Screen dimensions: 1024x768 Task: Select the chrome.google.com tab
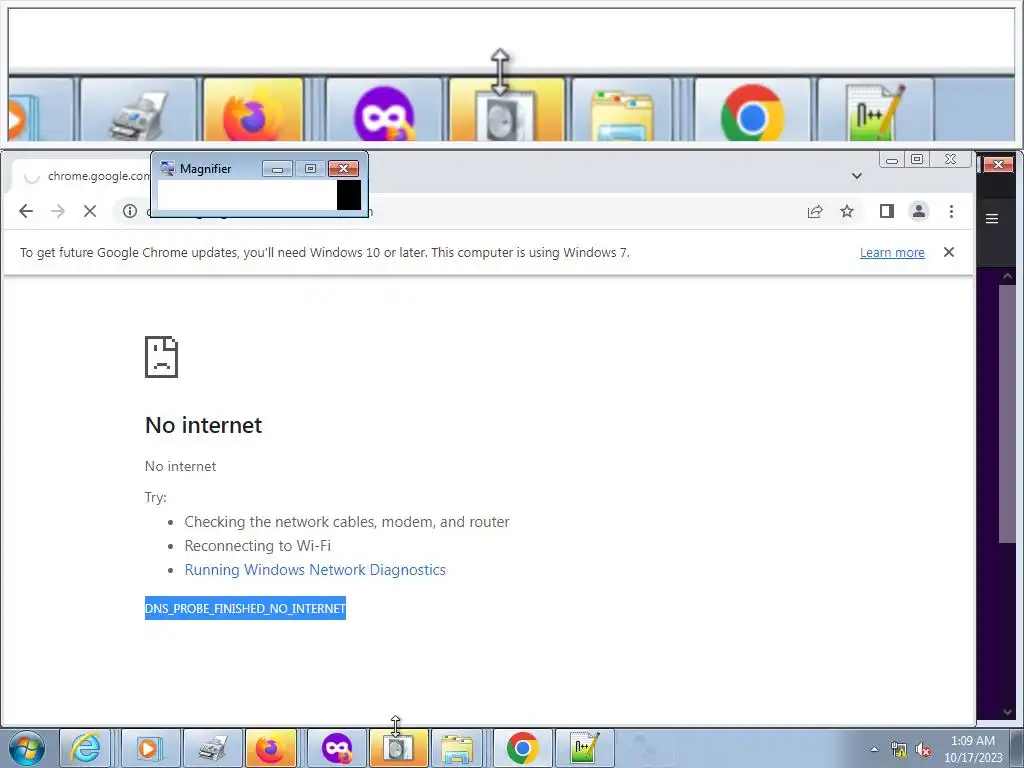[x=82, y=176]
